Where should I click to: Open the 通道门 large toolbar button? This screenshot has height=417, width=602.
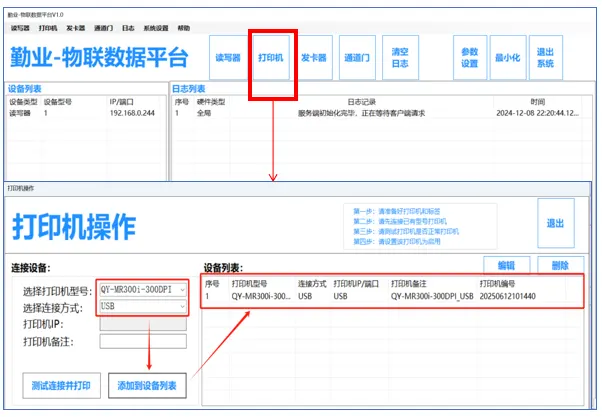(x=356, y=57)
